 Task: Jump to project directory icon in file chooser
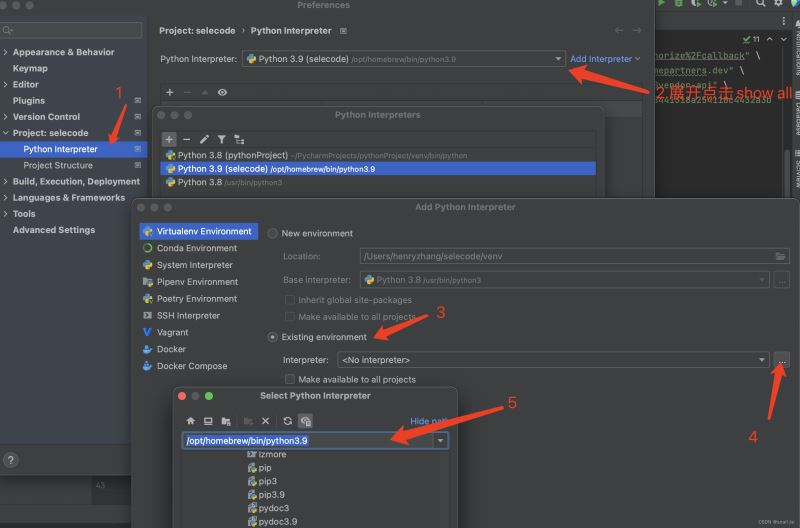click(226, 421)
